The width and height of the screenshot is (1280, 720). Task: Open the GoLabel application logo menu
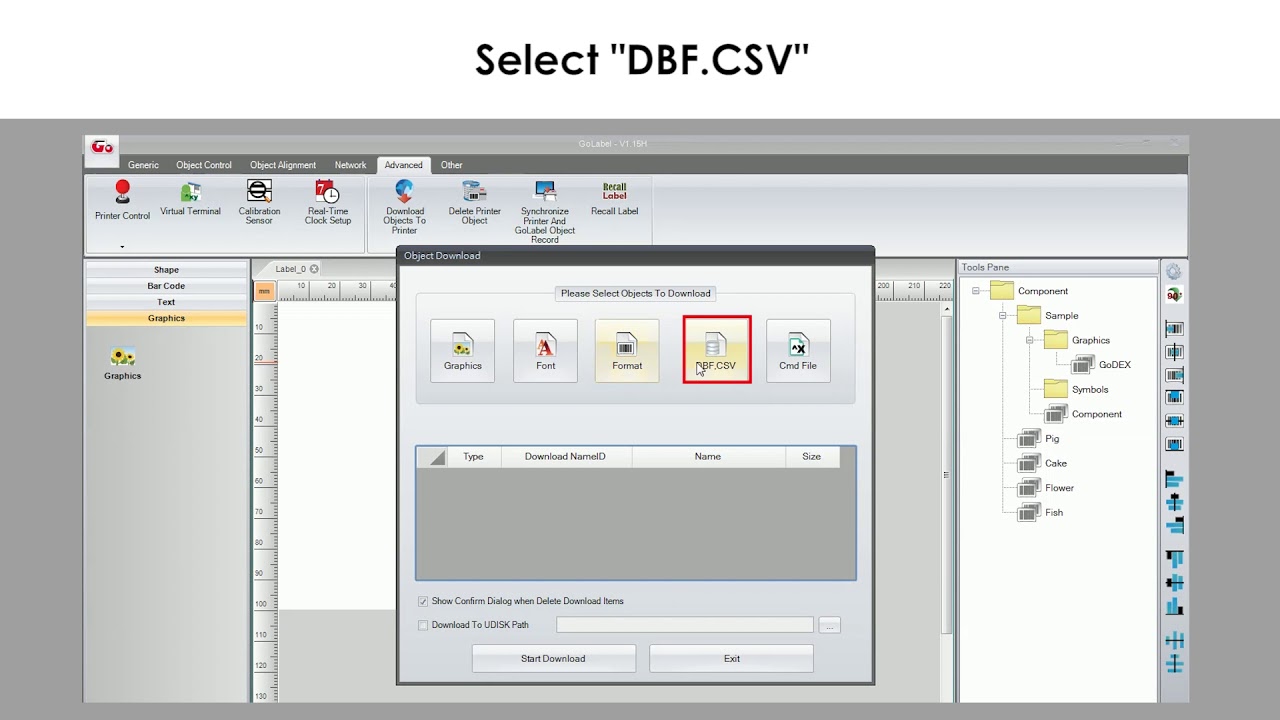click(x=102, y=147)
